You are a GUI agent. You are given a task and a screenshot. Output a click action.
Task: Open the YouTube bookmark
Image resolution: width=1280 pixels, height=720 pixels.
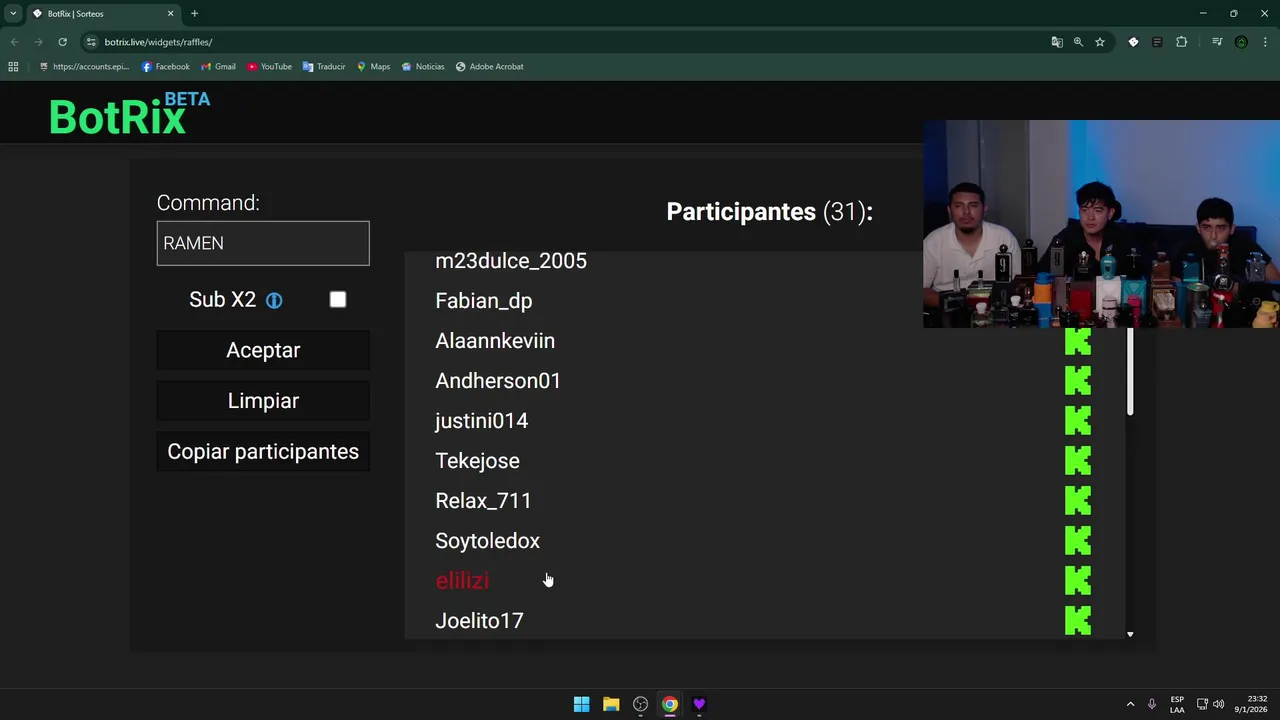[269, 67]
